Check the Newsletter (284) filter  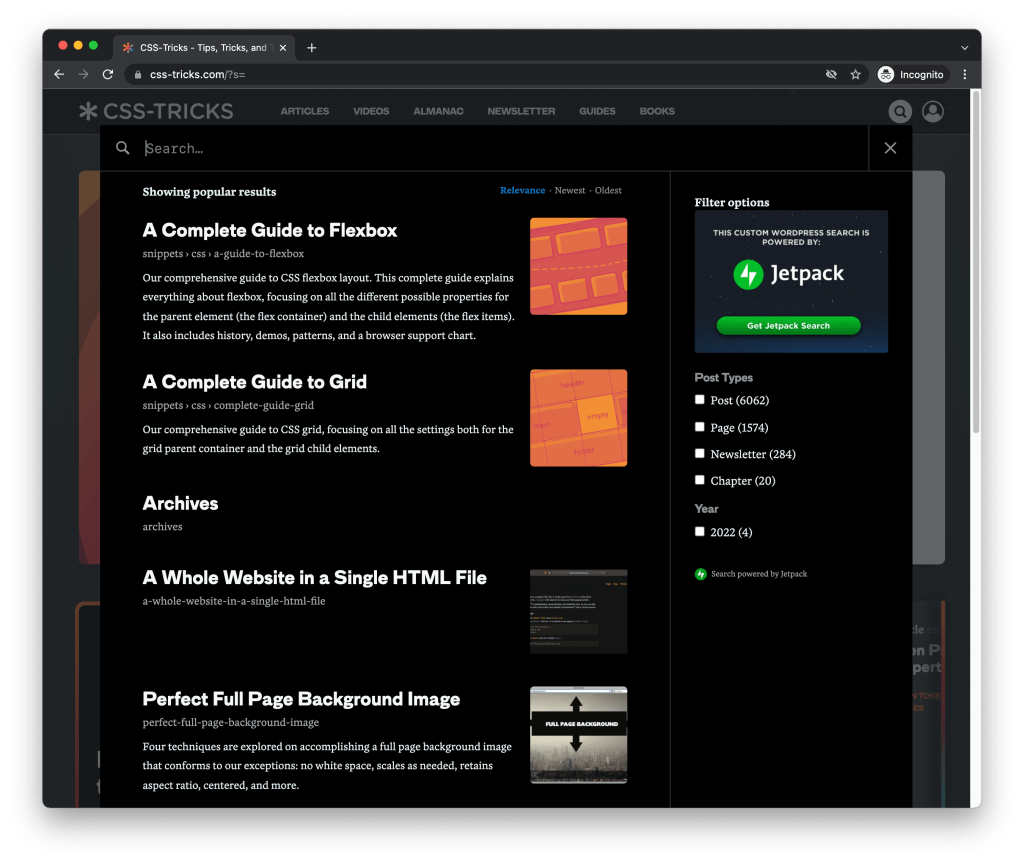(699, 453)
